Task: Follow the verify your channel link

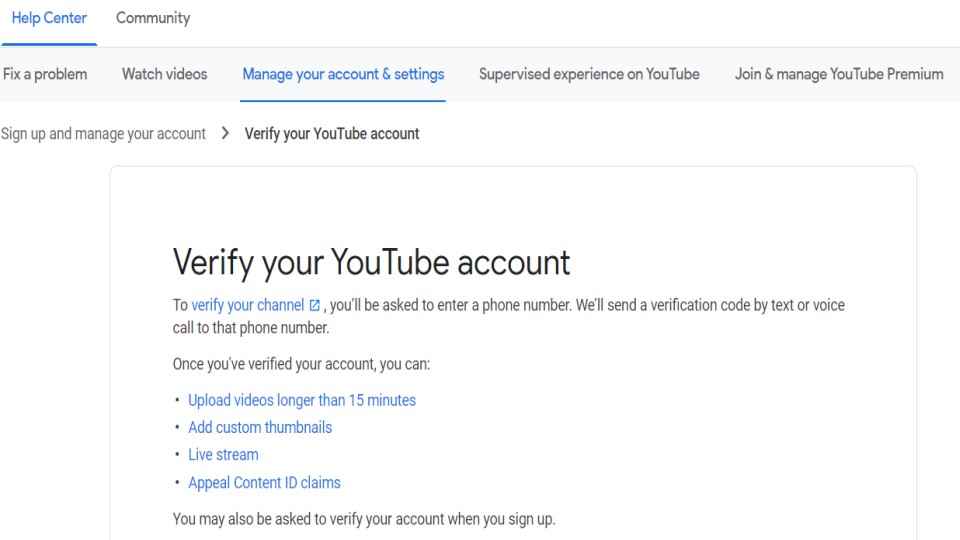Action: (247, 305)
